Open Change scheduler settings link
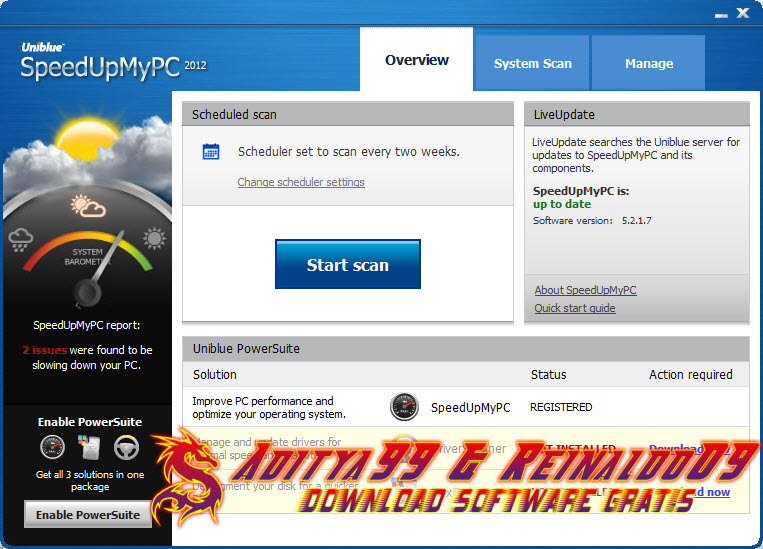The height and width of the screenshot is (549, 763). click(301, 182)
